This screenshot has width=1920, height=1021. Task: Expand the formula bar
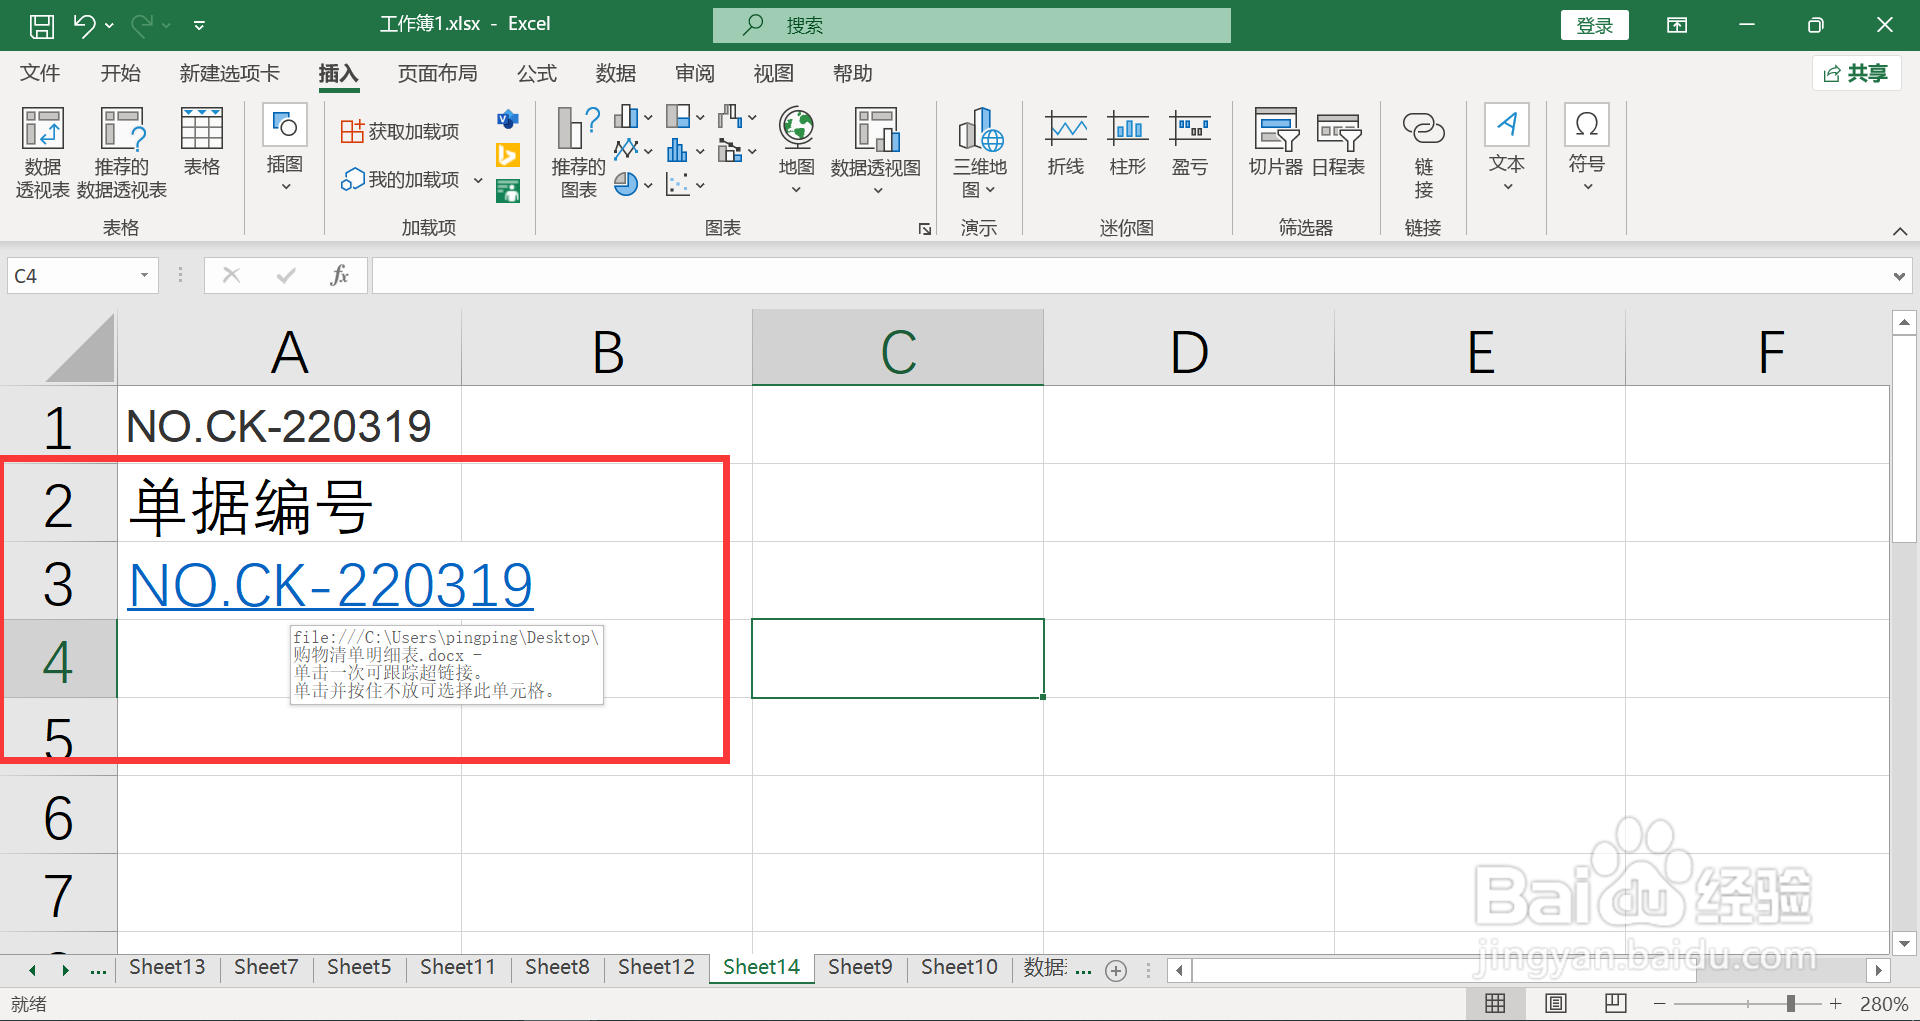[x=1899, y=276]
